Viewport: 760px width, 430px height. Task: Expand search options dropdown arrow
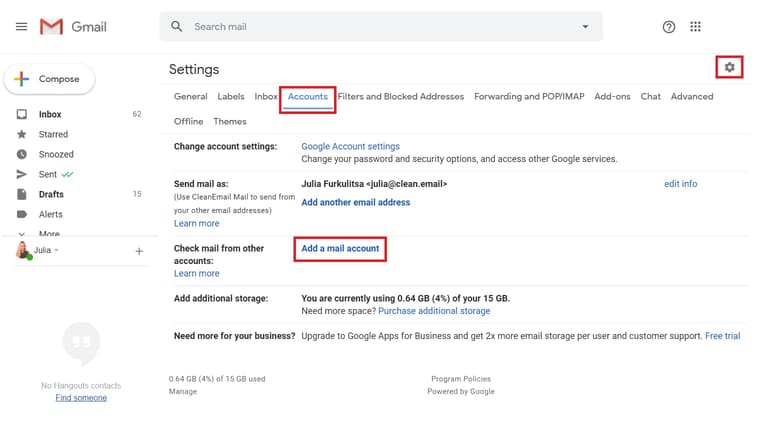click(584, 27)
